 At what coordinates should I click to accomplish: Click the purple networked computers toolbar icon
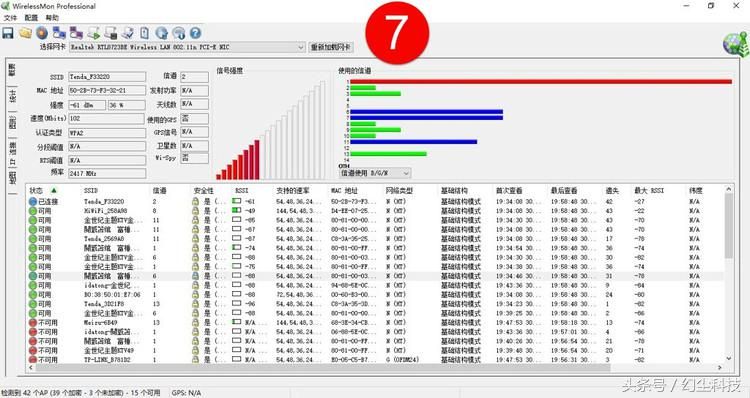pyautogui.click(x=76, y=33)
